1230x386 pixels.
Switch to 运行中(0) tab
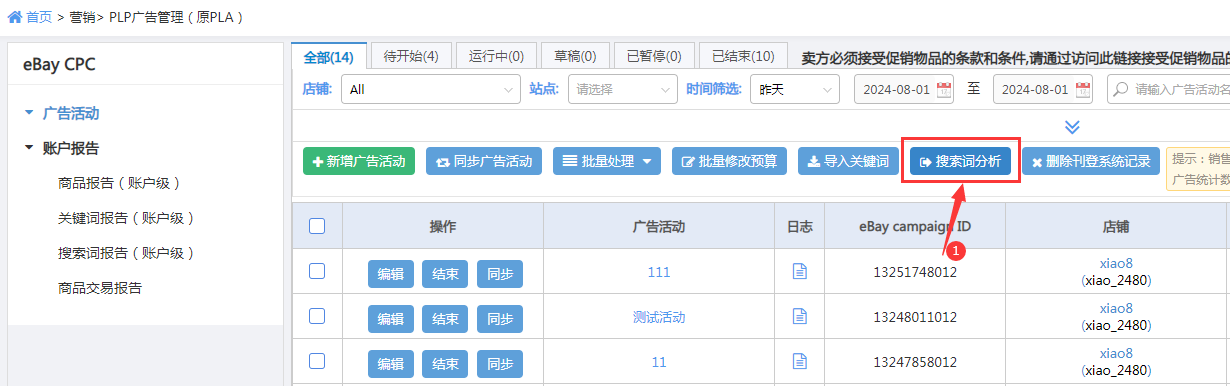point(496,56)
